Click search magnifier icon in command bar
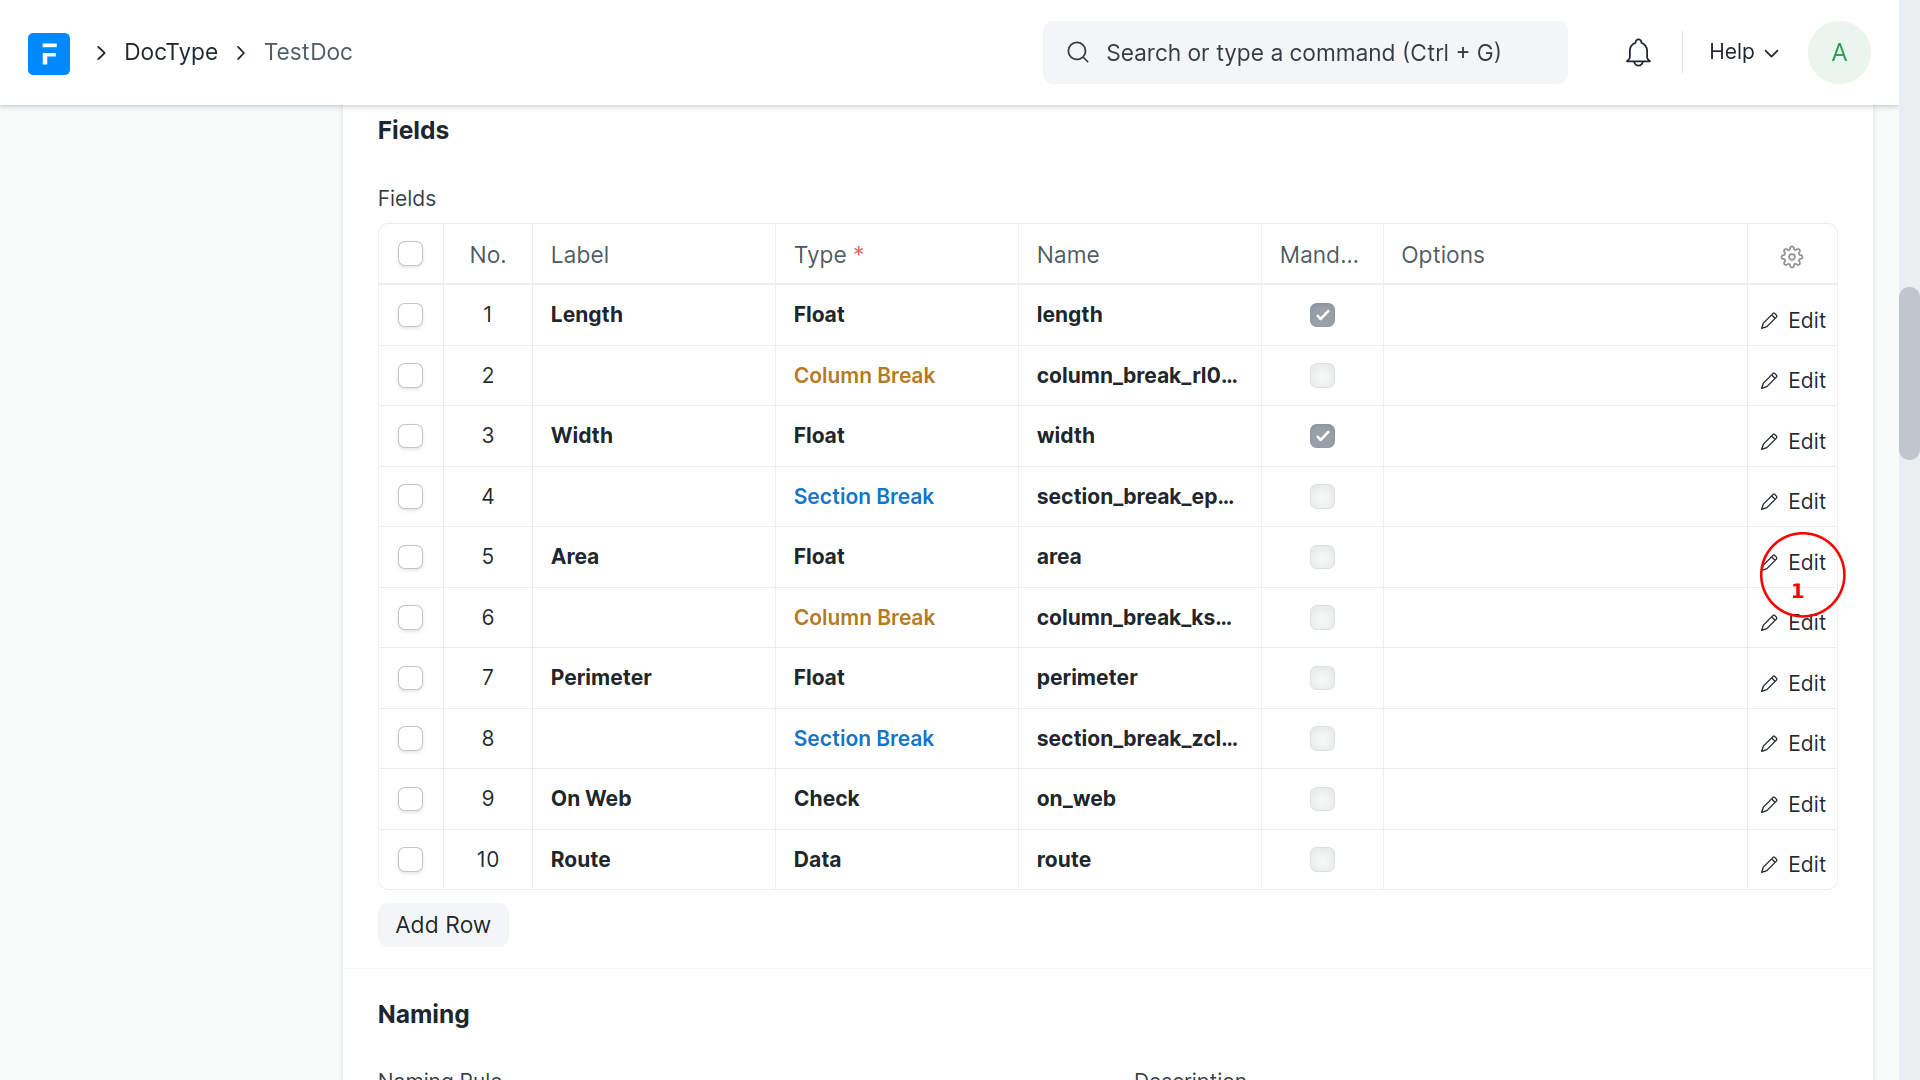This screenshot has width=1920, height=1080. [x=1077, y=53]
